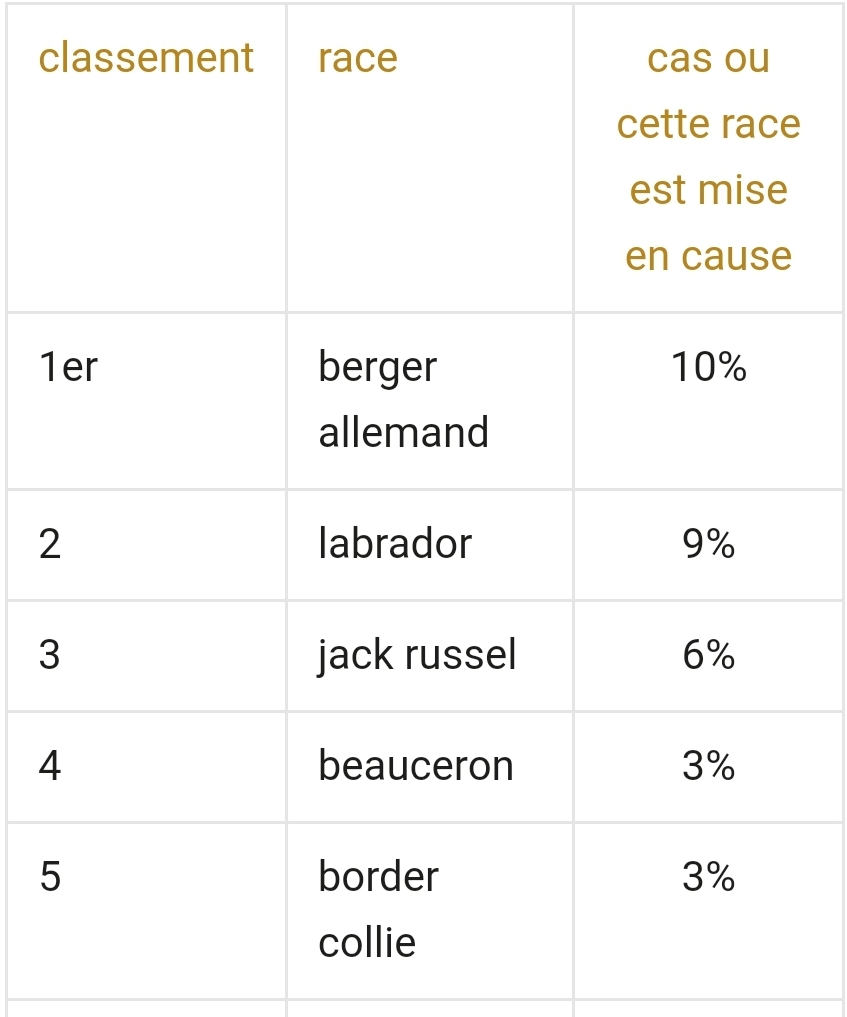Click the 'jack russel' race cell
Viewport: 847px width, 1017px height.
(x=417, y=656)
